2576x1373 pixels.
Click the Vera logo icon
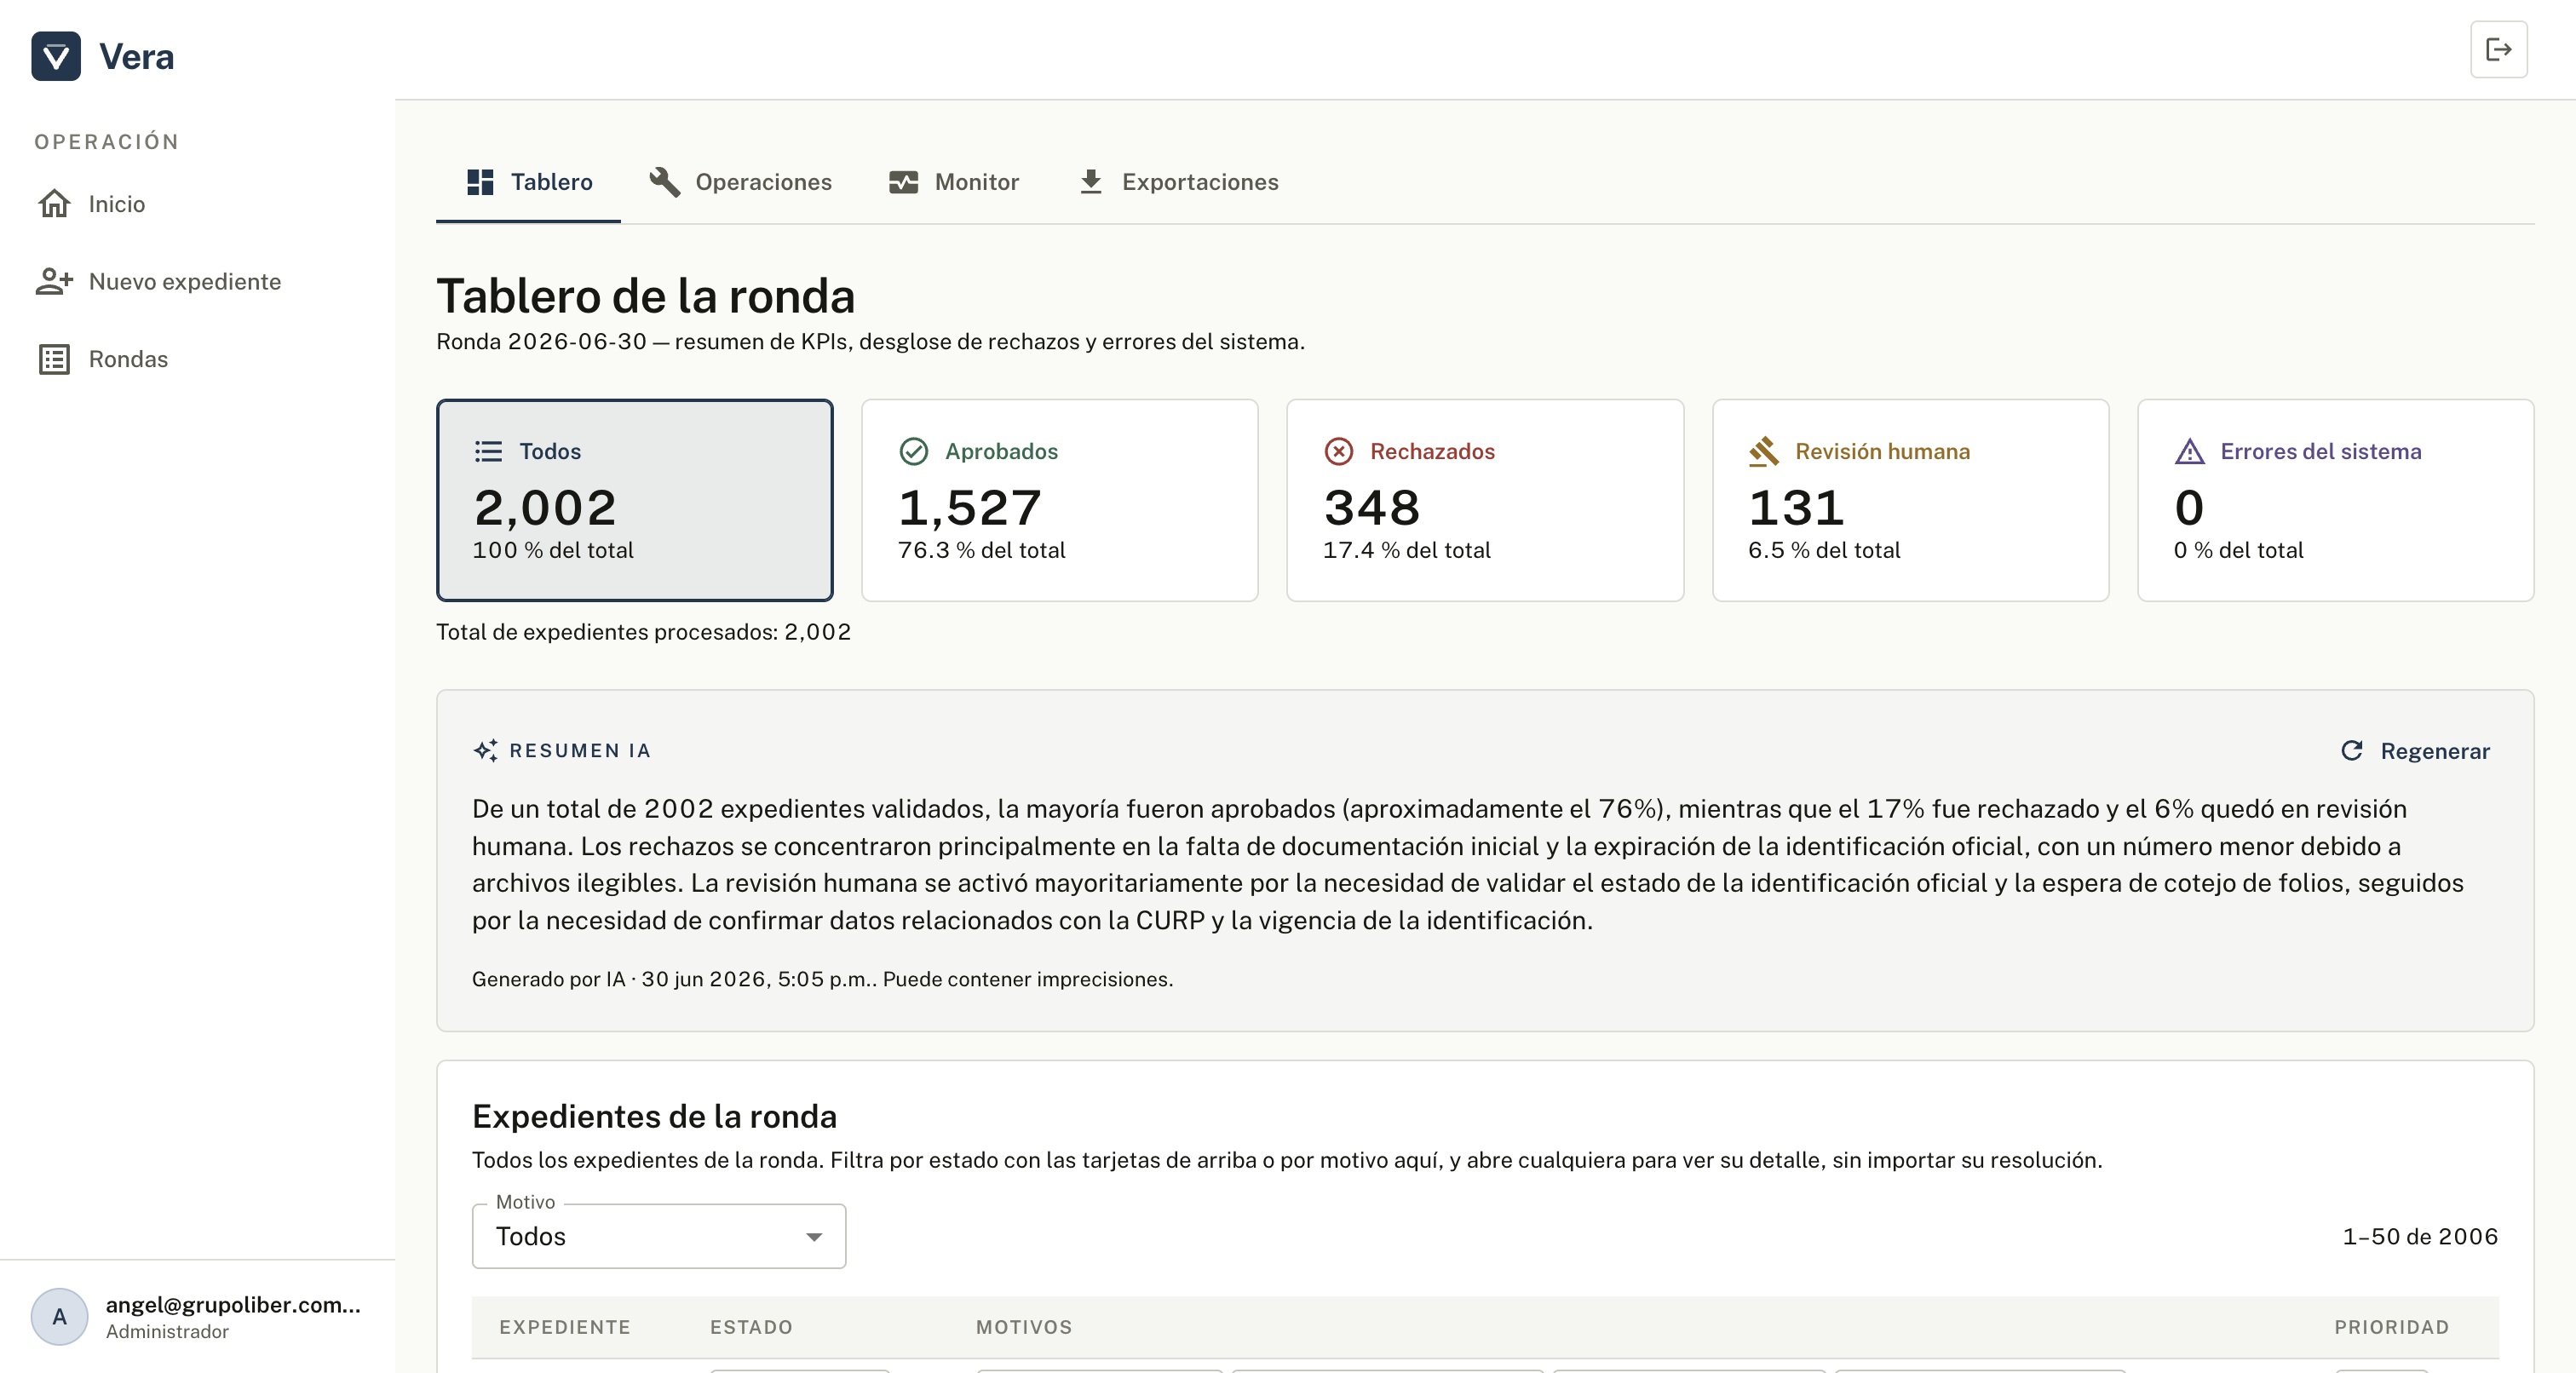tap(56, 56)
